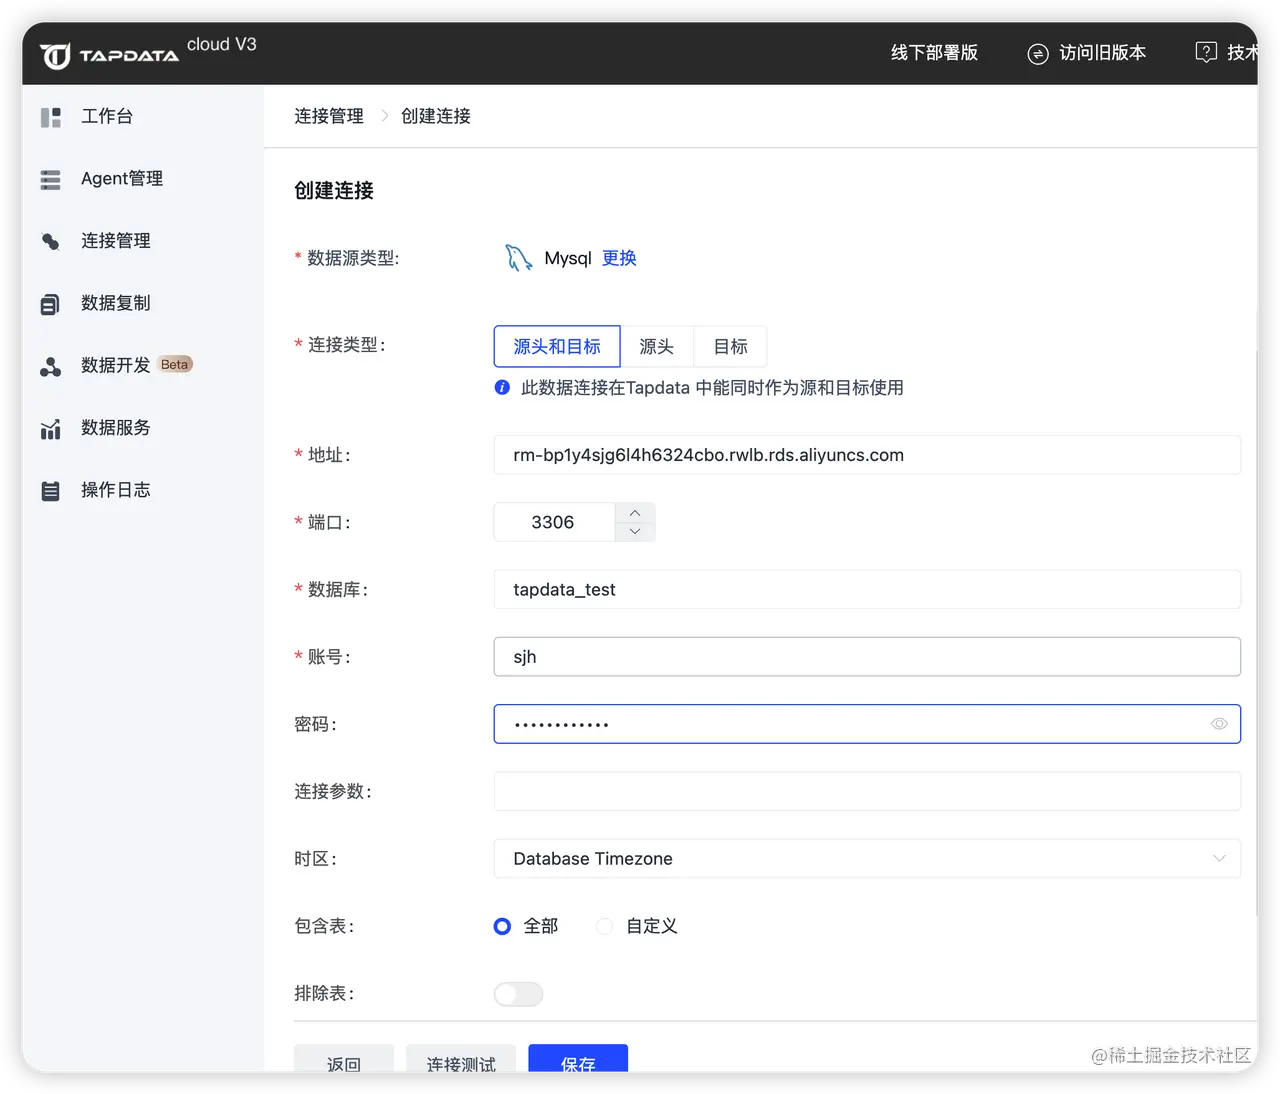The image size is (1280, 1094).
Task: Select the 全部 radio button
Action: [x=502, y=926]
